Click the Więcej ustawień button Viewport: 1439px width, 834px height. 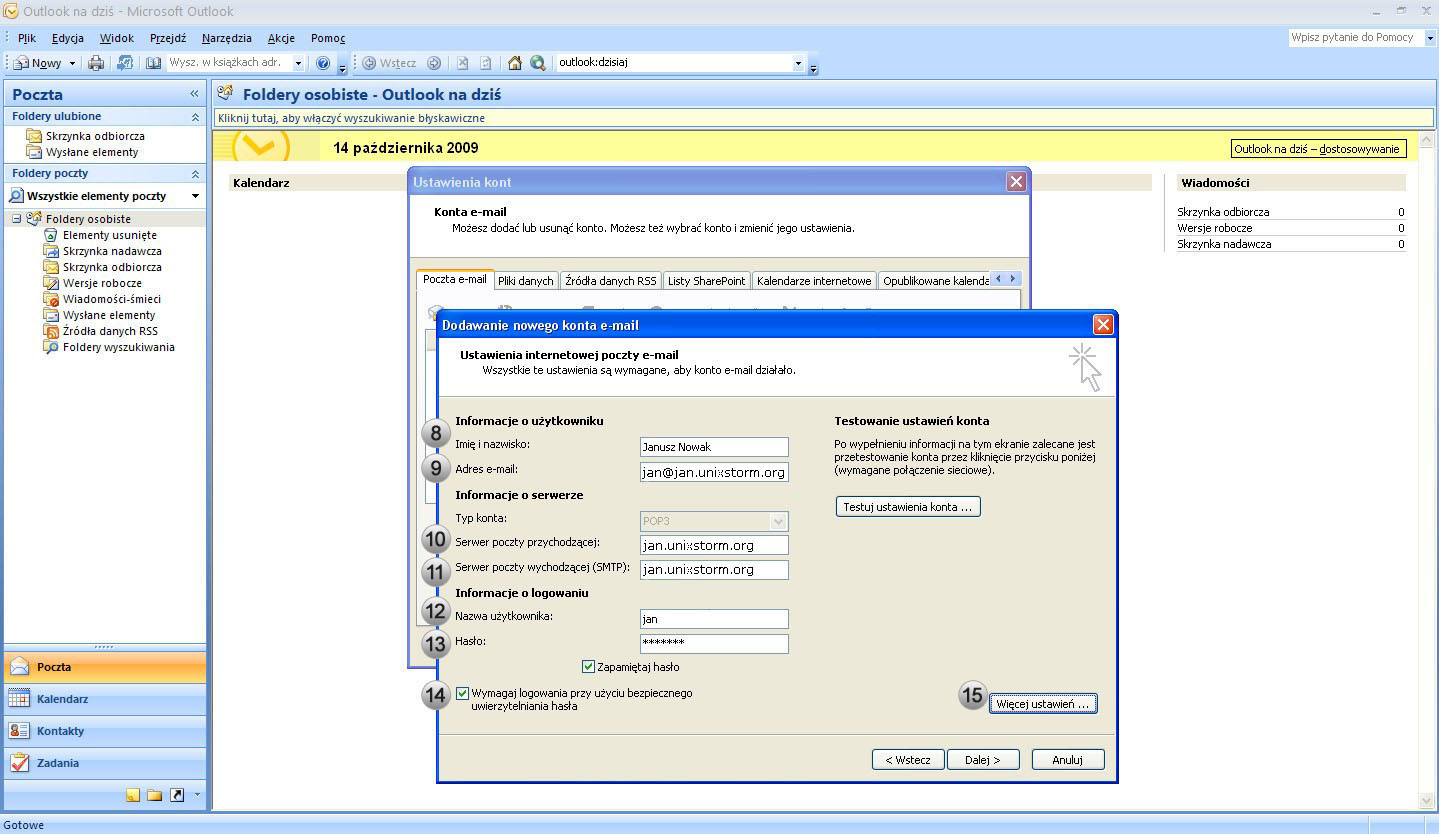(x=1043, y=704)
